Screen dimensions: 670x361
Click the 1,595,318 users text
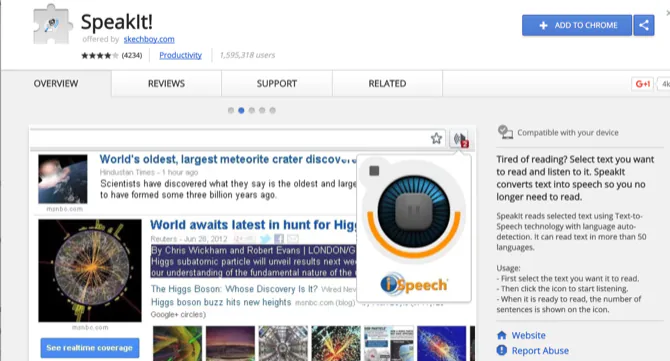(247, 55)
